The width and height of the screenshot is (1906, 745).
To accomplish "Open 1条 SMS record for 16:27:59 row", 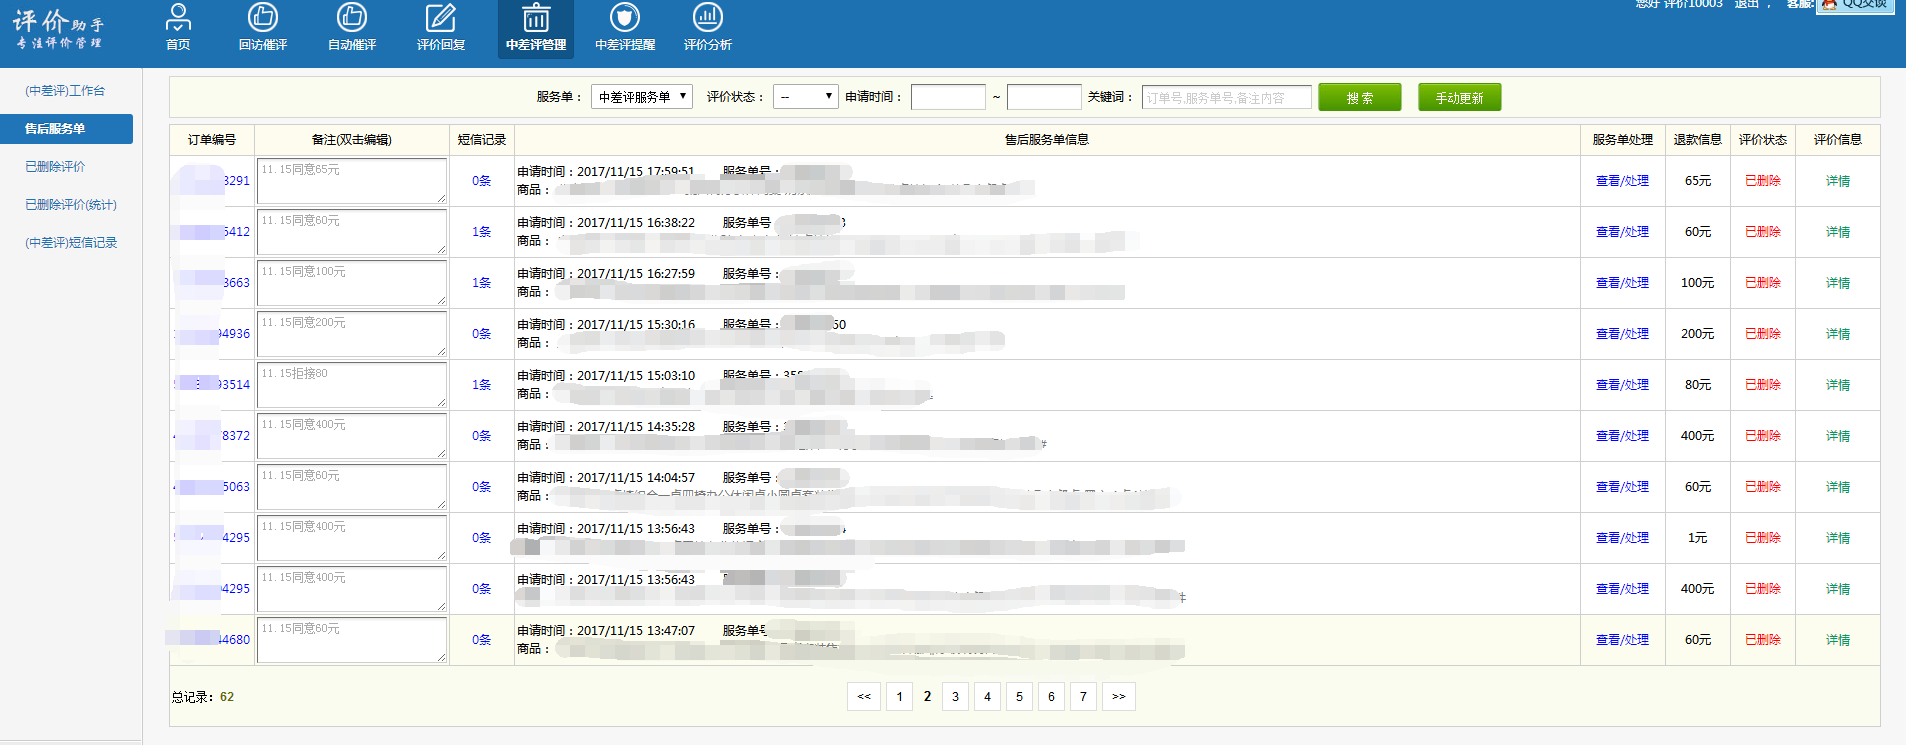I will (482, 283).
